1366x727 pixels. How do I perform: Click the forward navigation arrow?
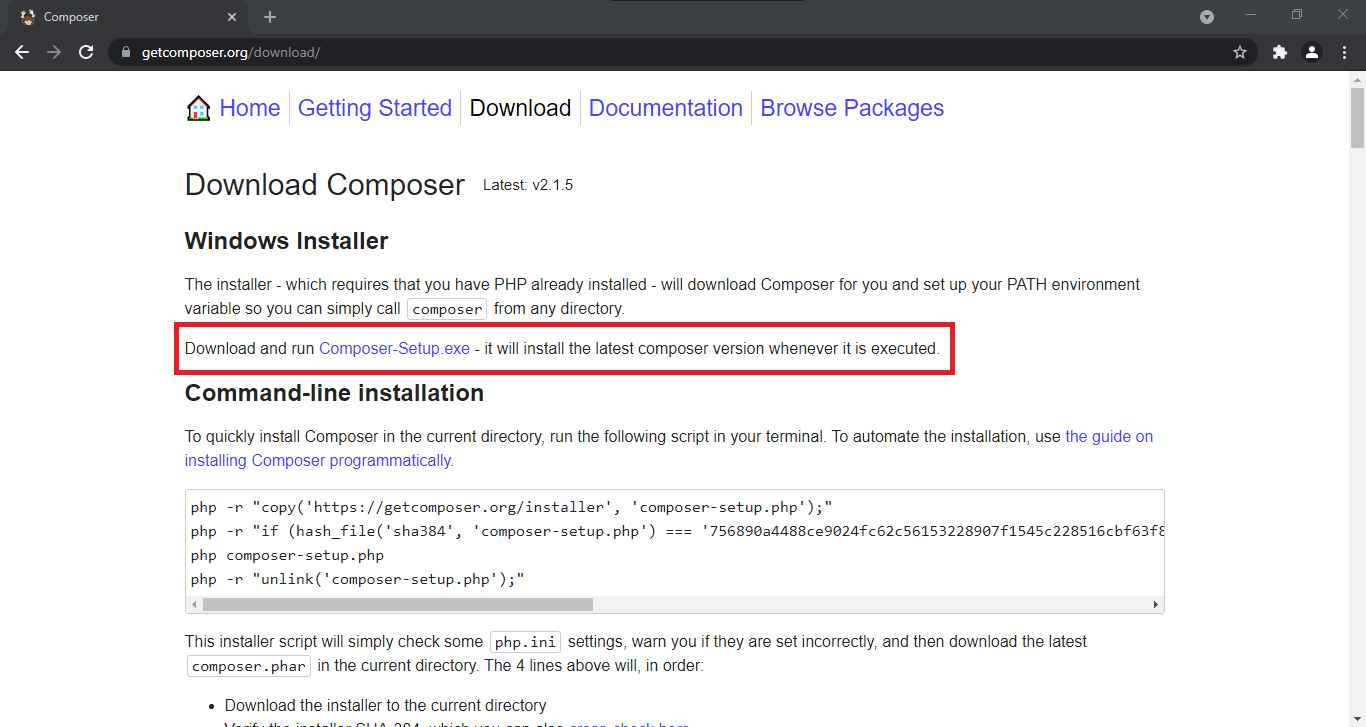point(54,52)
